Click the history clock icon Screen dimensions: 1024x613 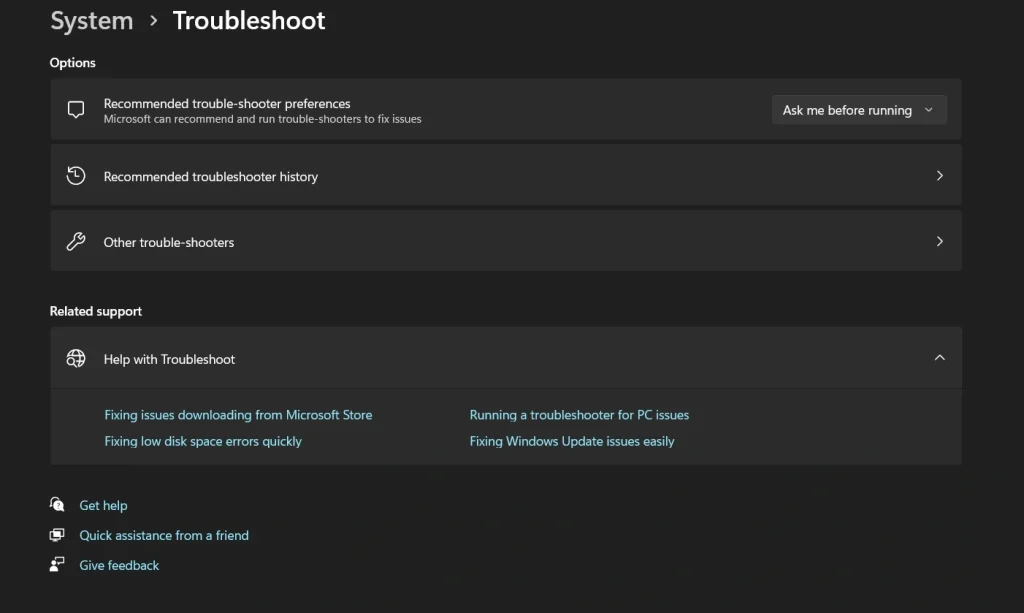point(76,176)
